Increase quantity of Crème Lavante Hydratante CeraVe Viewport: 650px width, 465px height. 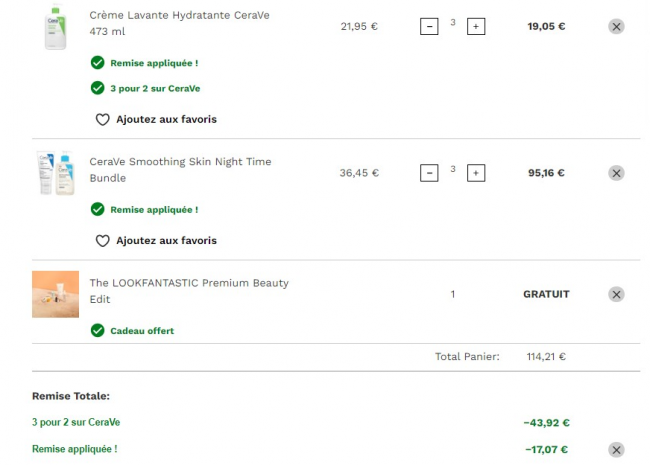point(476,27)
